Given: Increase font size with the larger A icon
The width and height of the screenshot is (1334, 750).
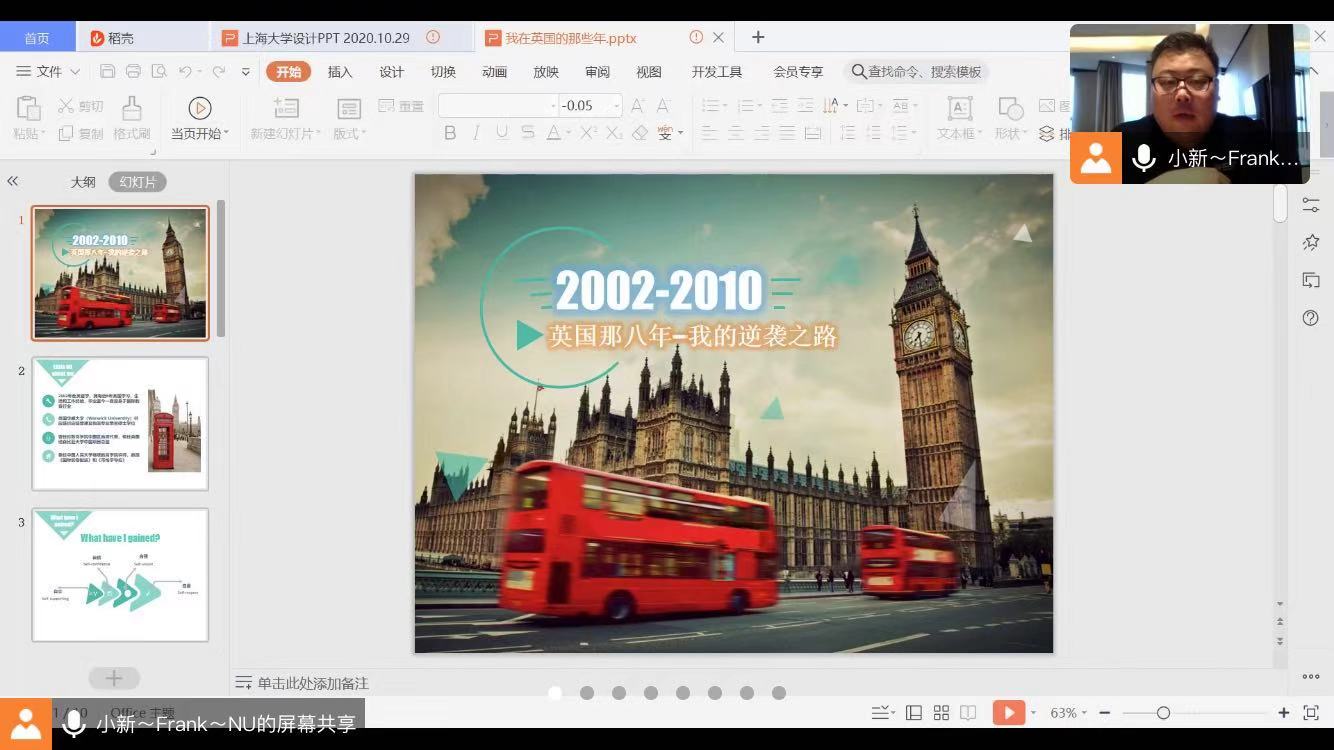Looking at the screenshot, I should pyautogui.click(x=637, y=105).
